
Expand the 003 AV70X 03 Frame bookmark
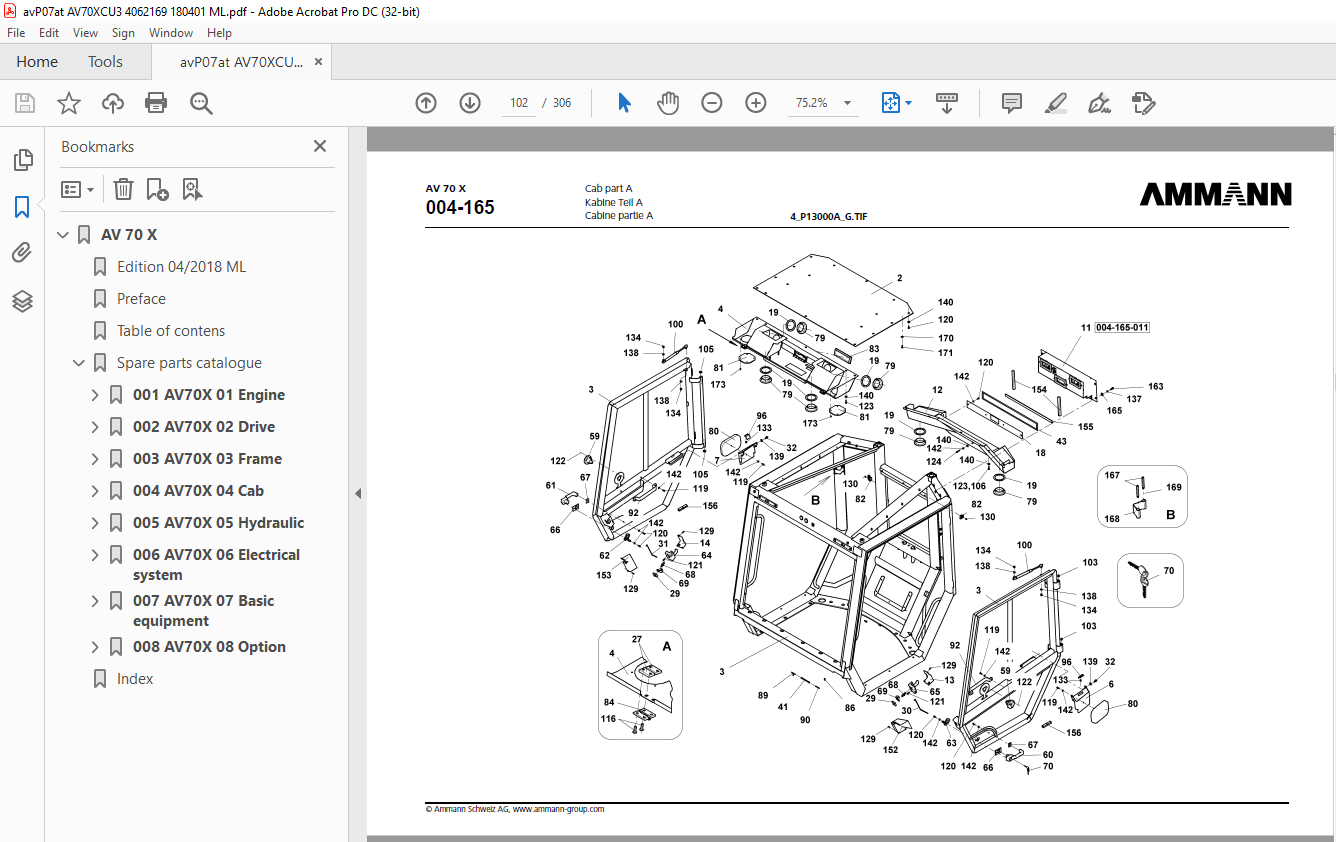96,459
